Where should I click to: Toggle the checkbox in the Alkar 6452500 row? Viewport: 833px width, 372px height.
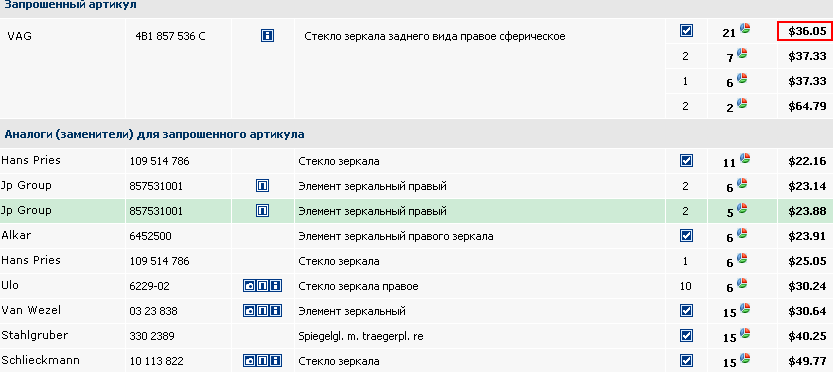[686, 235]
